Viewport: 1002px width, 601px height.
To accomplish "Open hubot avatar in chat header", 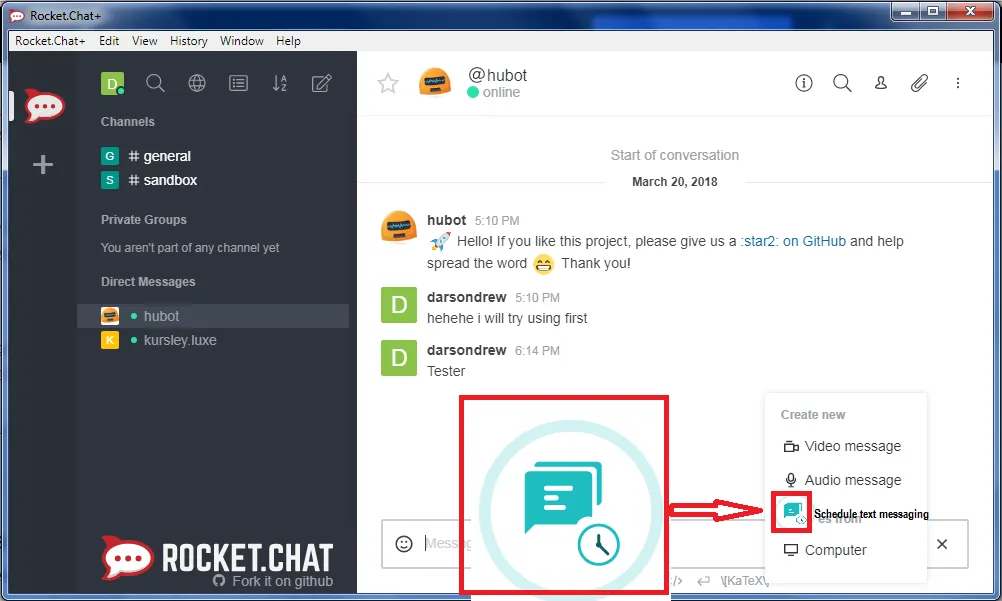I will click(435, 83).
